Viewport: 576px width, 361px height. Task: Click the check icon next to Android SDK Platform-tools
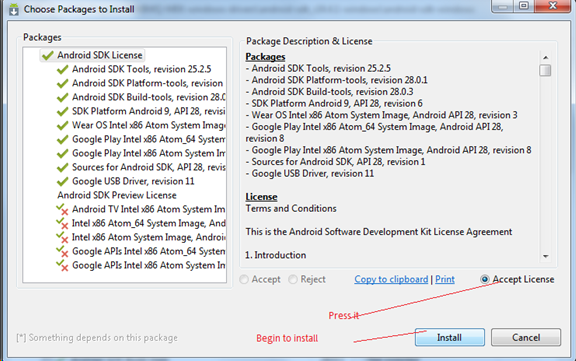tap(62, 83)
